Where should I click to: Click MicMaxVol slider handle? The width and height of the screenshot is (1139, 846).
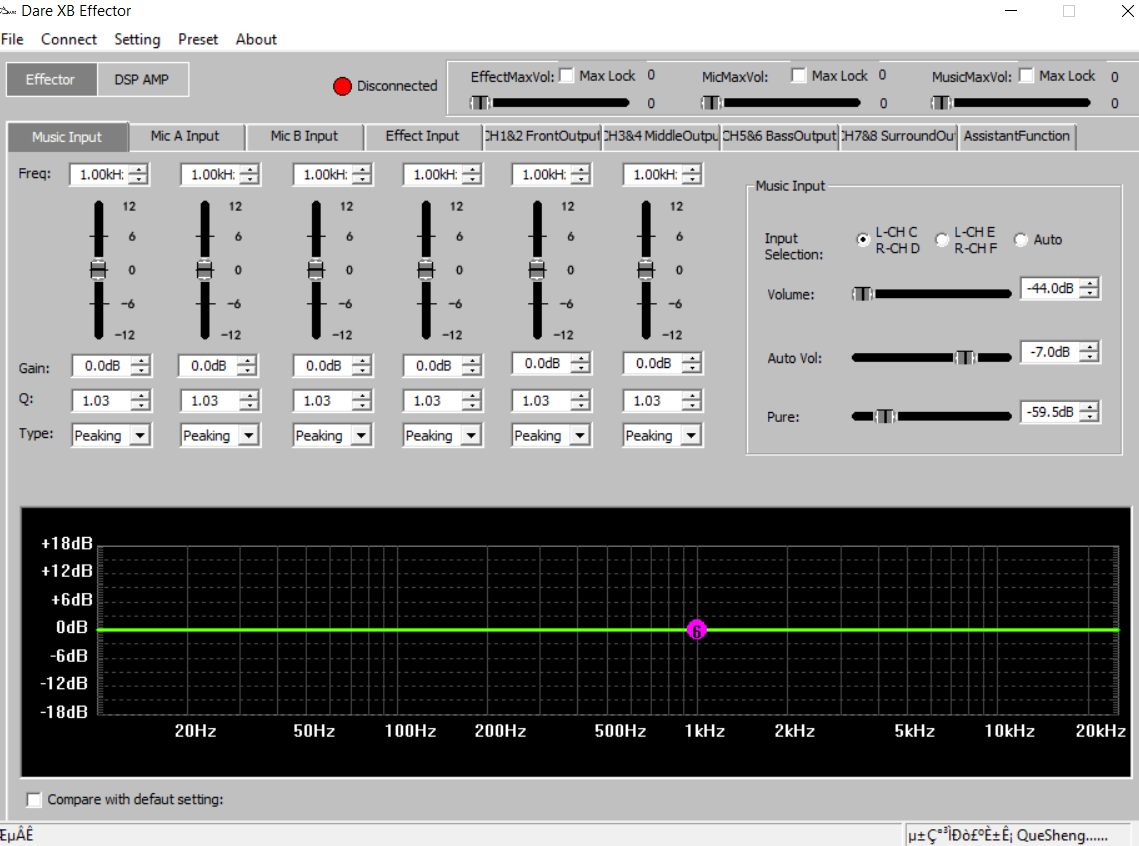click(712, 102)
